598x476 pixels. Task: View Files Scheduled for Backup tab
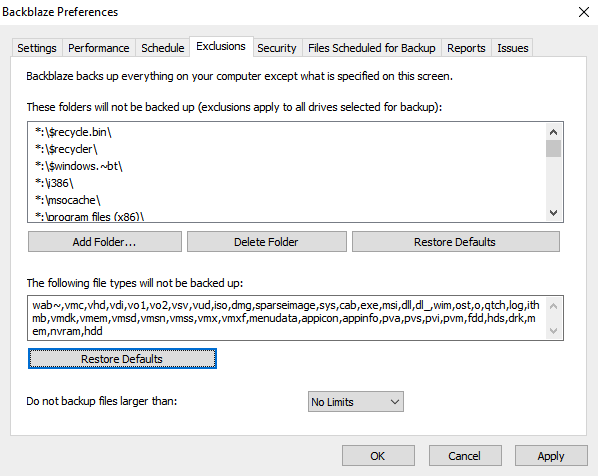[x=372, y=48]
